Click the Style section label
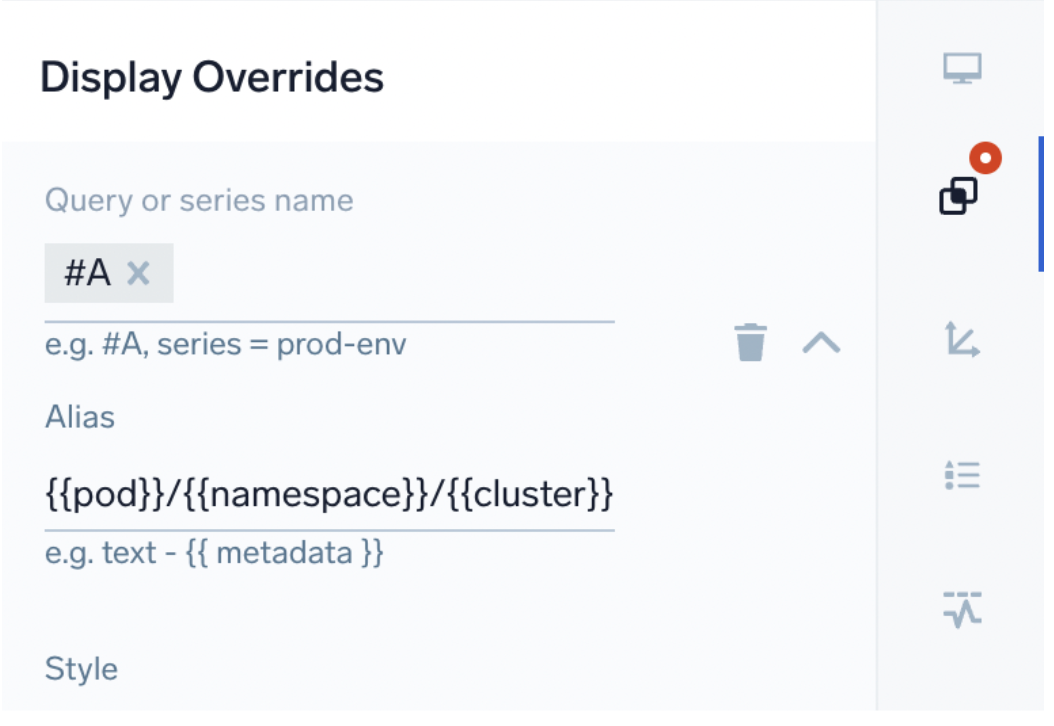This screenshot has width=1054, height=726. click(81, 669)
